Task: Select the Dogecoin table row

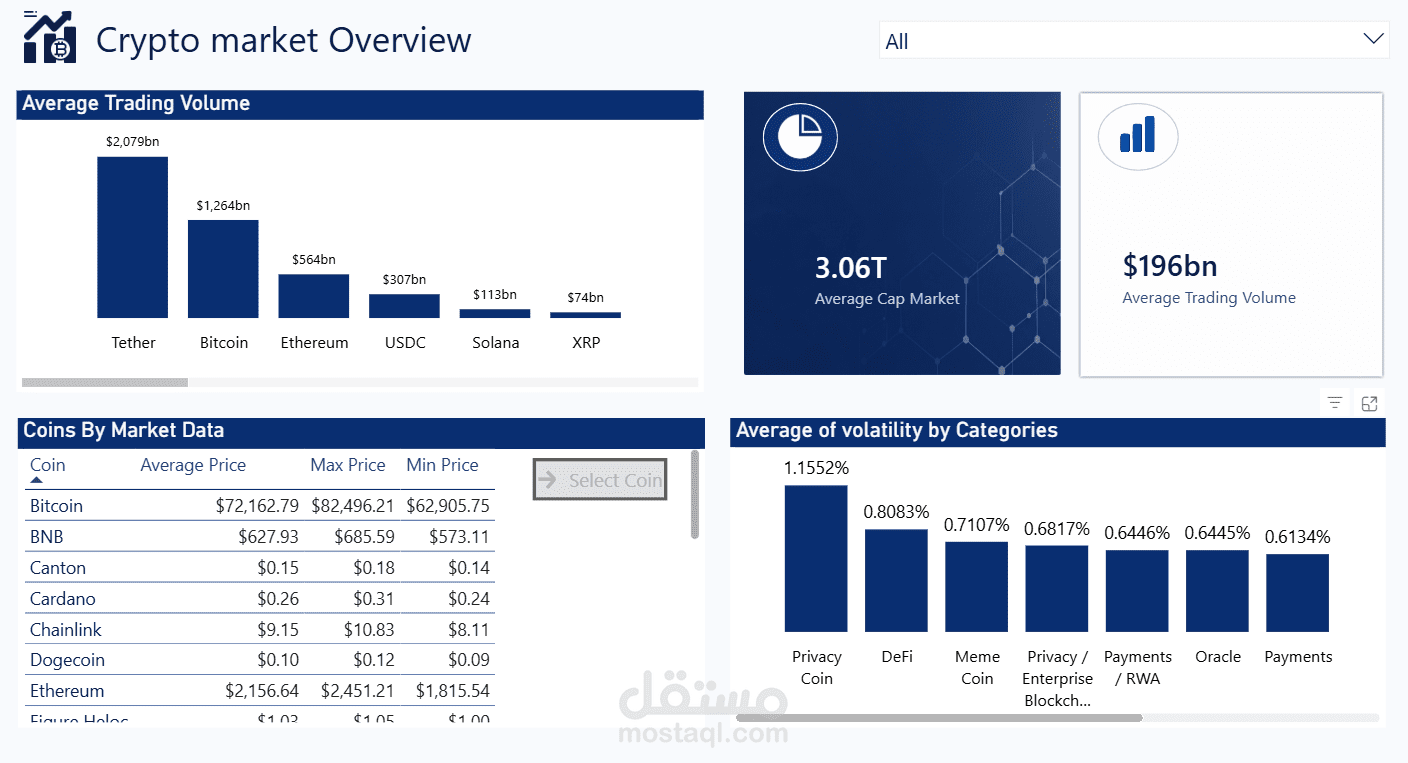Action: click(260, 660)
